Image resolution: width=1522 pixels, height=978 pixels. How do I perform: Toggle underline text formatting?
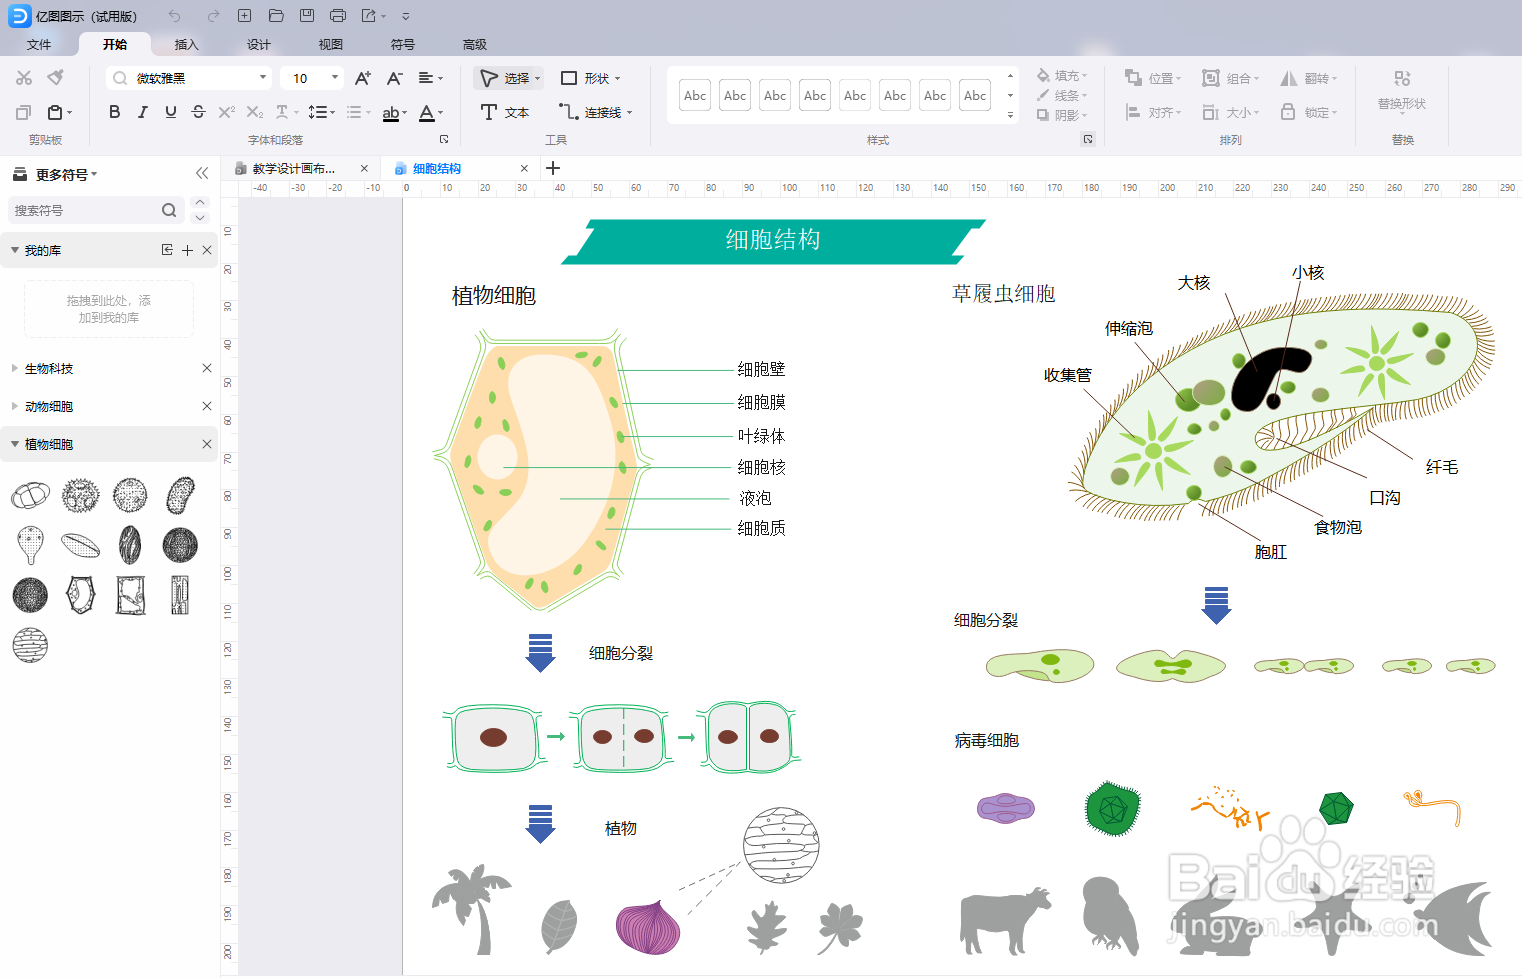(170, 112)
